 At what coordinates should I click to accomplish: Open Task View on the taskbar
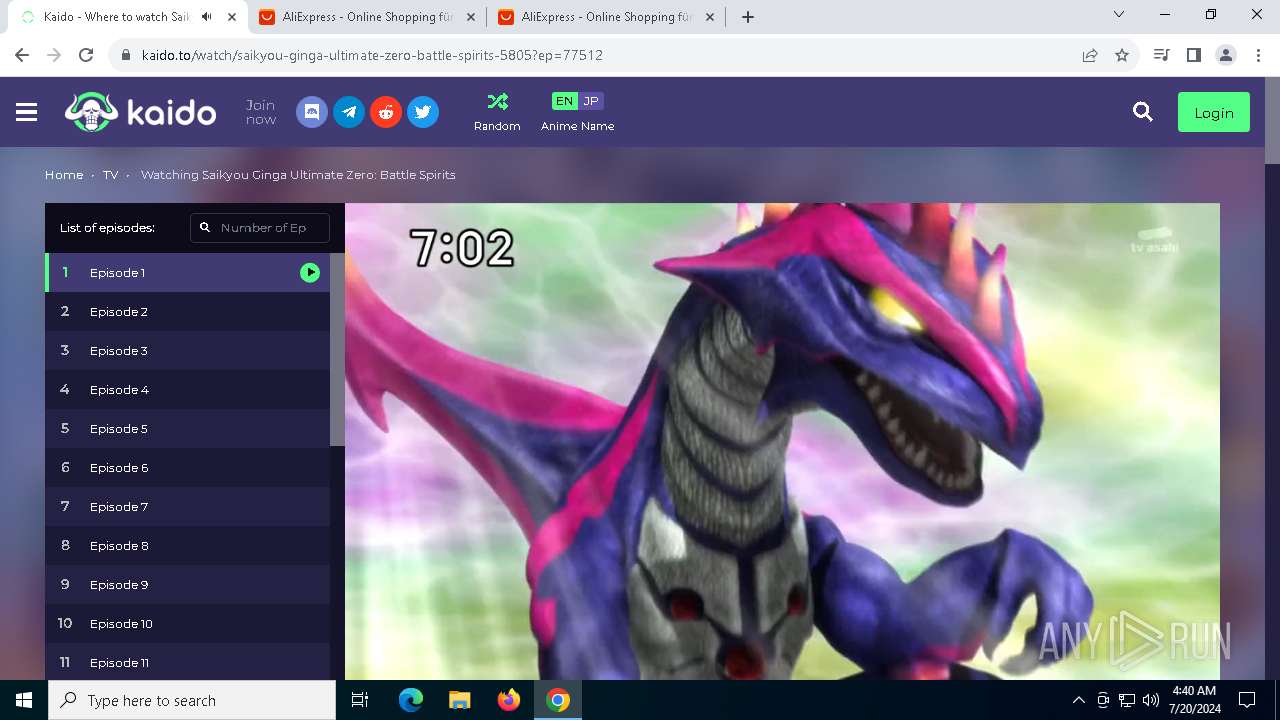pyautogui.click(x=360, y=700)
